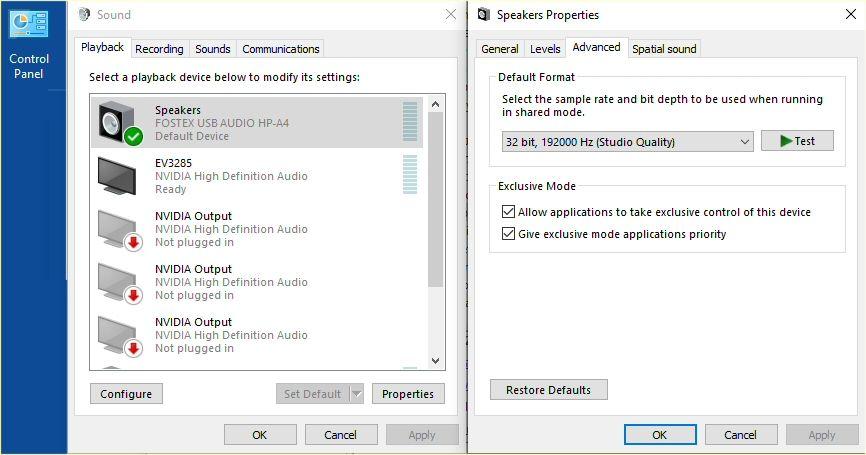Click Properties in the Sound window
The image size is (866, 455).
tap(408, 394)
